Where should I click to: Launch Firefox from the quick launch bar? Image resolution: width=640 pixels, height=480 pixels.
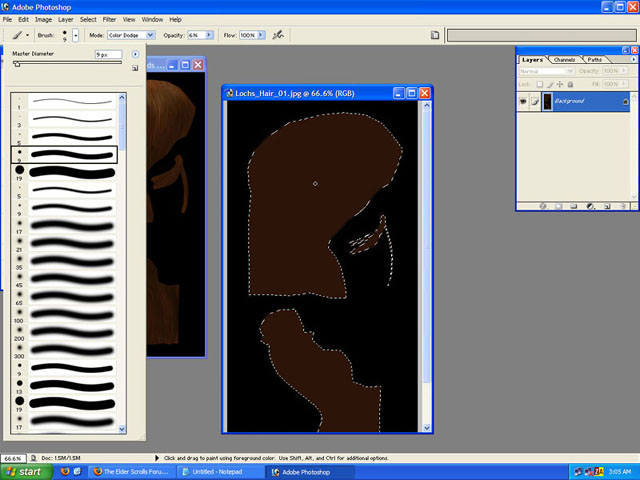point(65,472)
